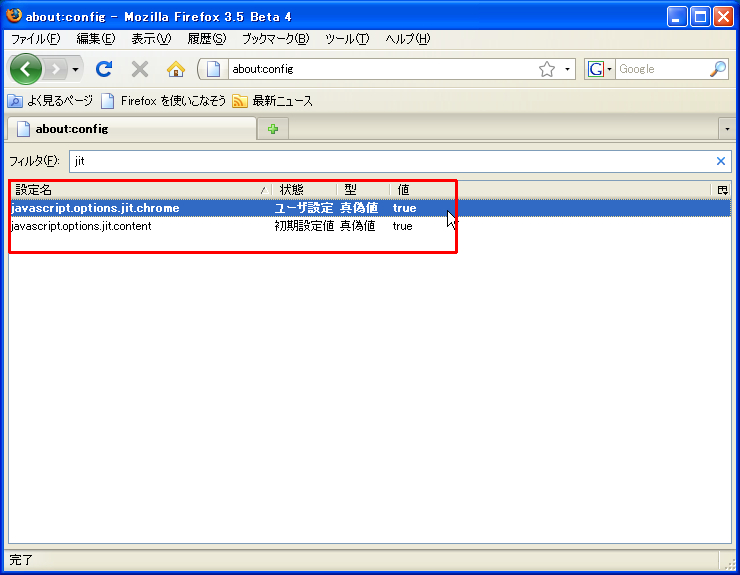The width and height of the screenshot is (740, 575).
Task: Click 真偽値 type cell of jit.chrome
Action: [359, 208]
